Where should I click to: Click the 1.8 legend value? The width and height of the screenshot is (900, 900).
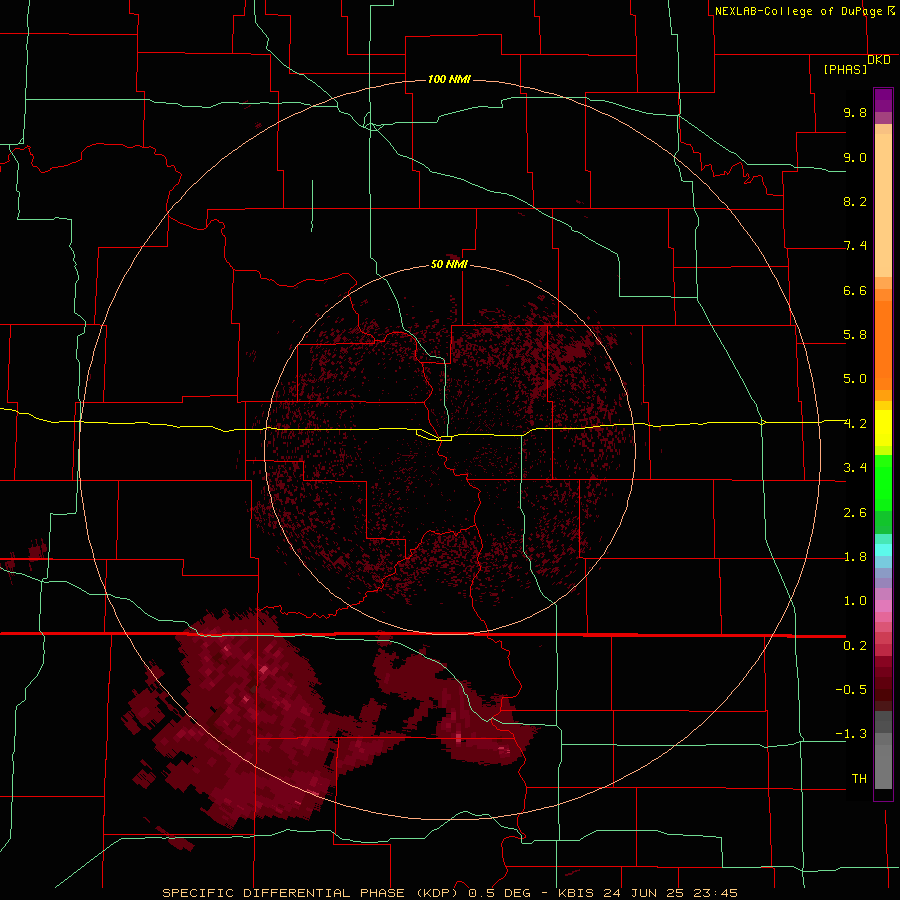click(x=855, y=557)
